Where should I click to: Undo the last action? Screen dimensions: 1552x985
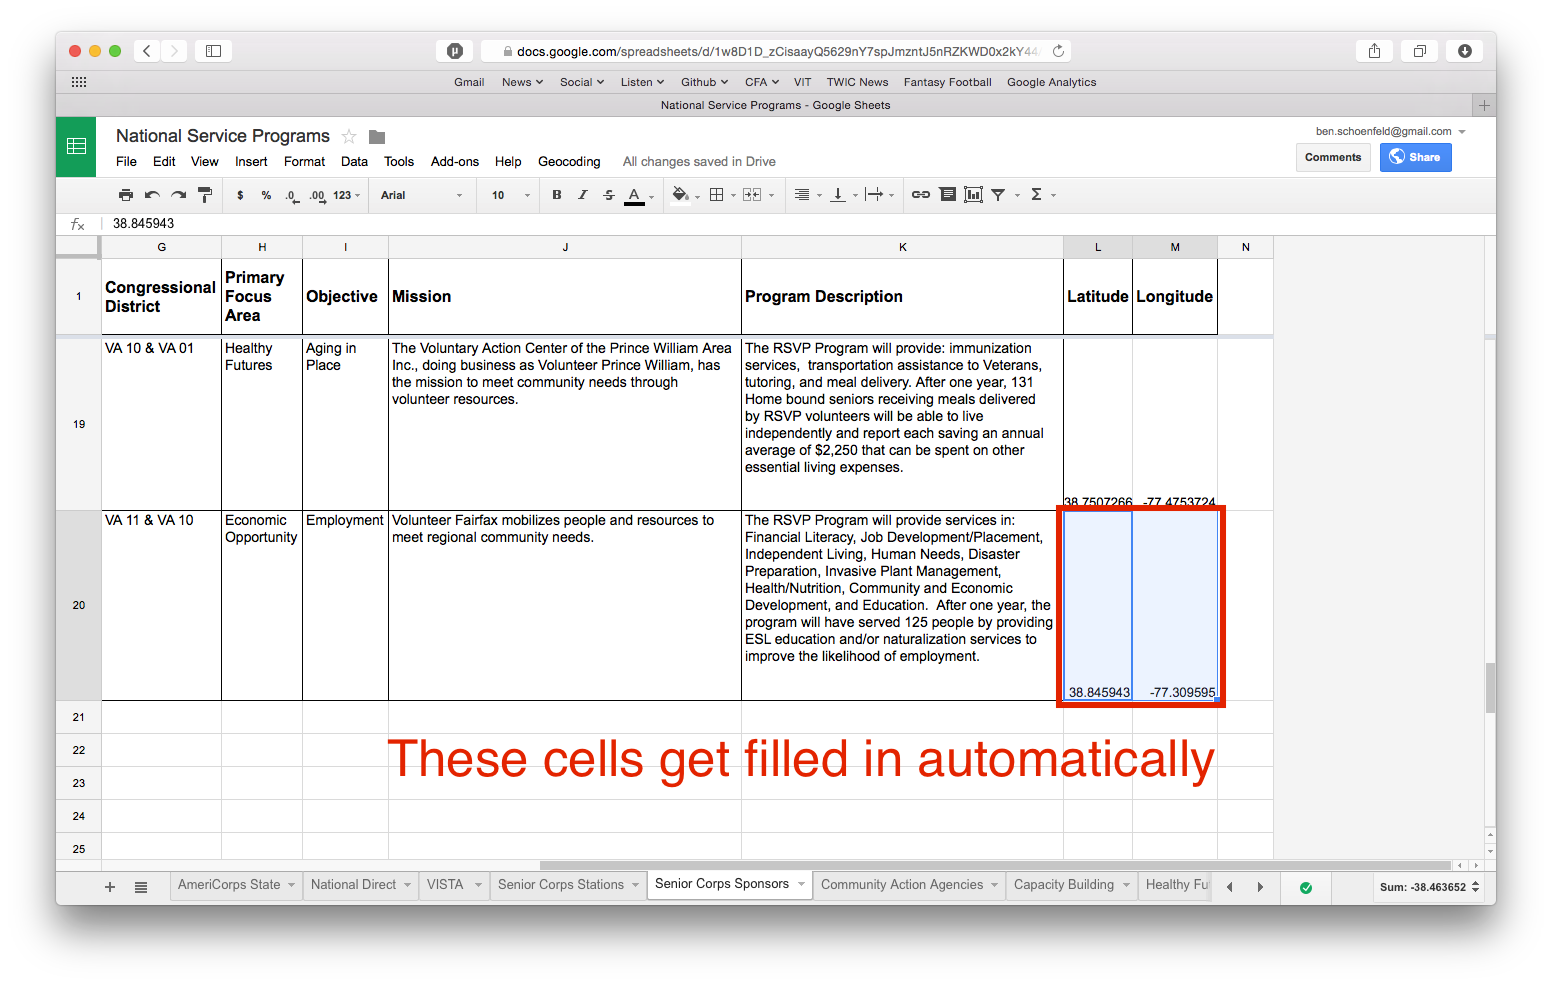(152, 195)
